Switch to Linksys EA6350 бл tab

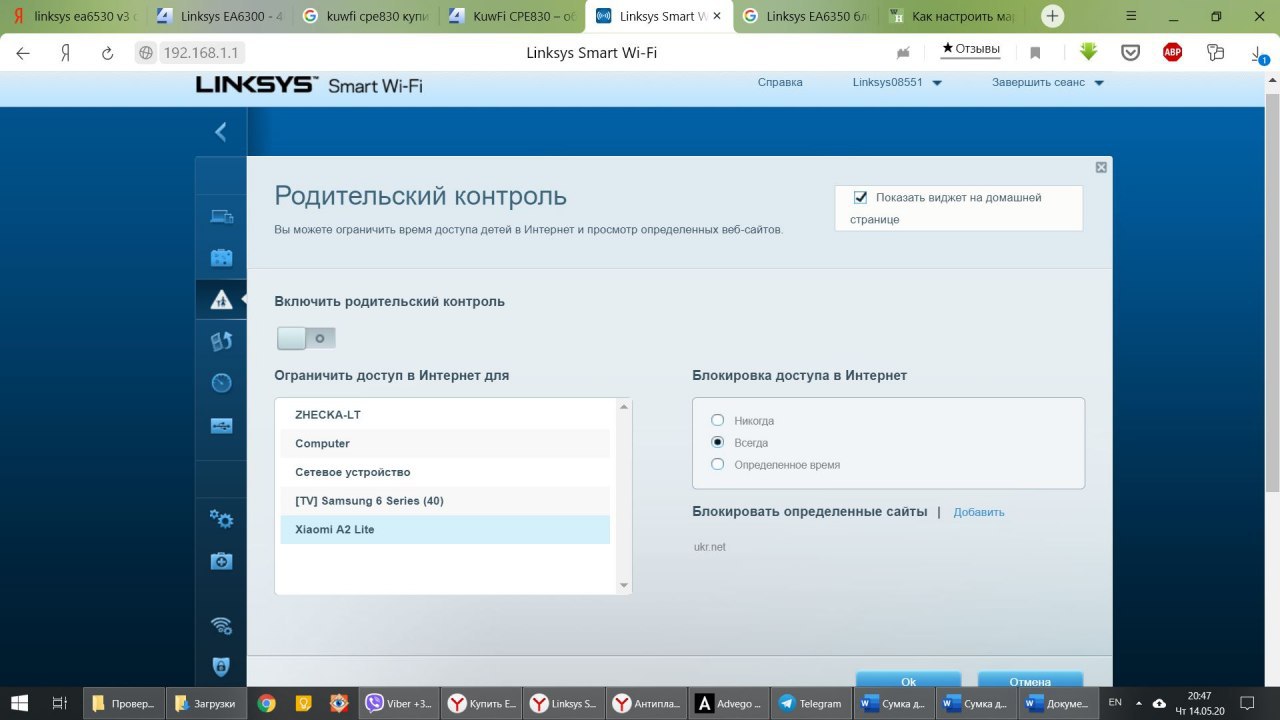point(806,16)
